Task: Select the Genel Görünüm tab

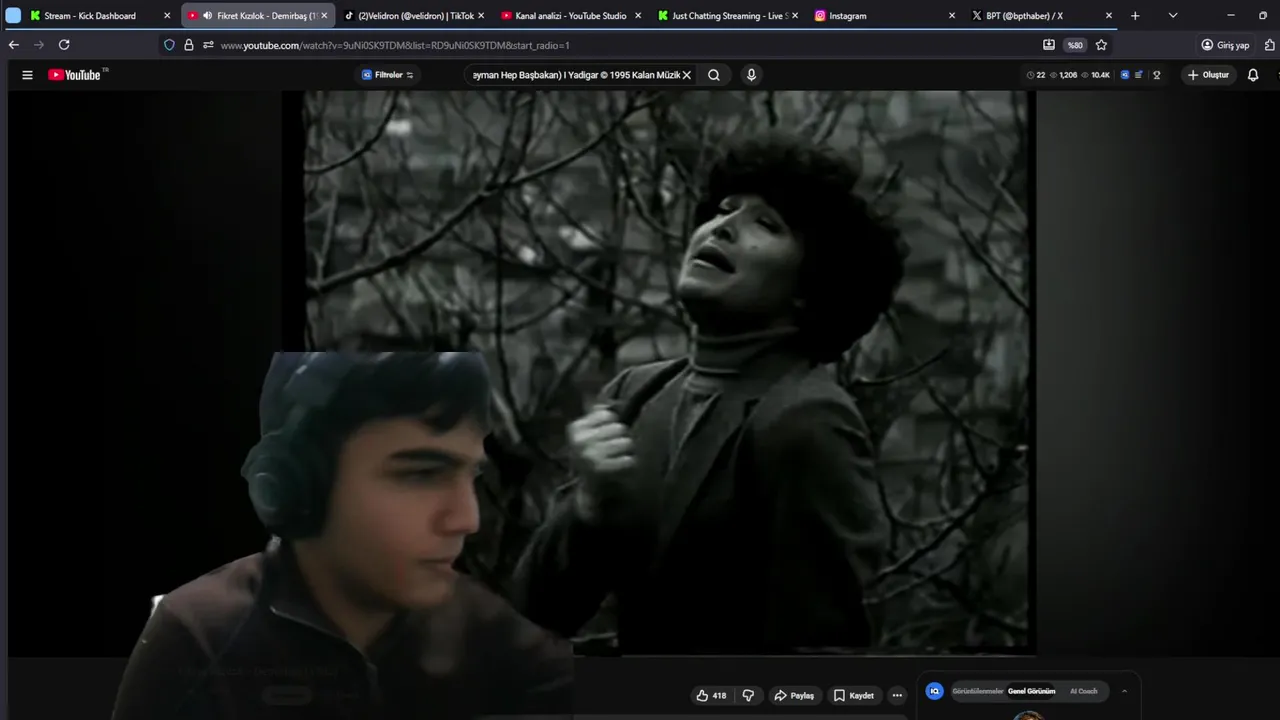Action: pos(1031,691)
